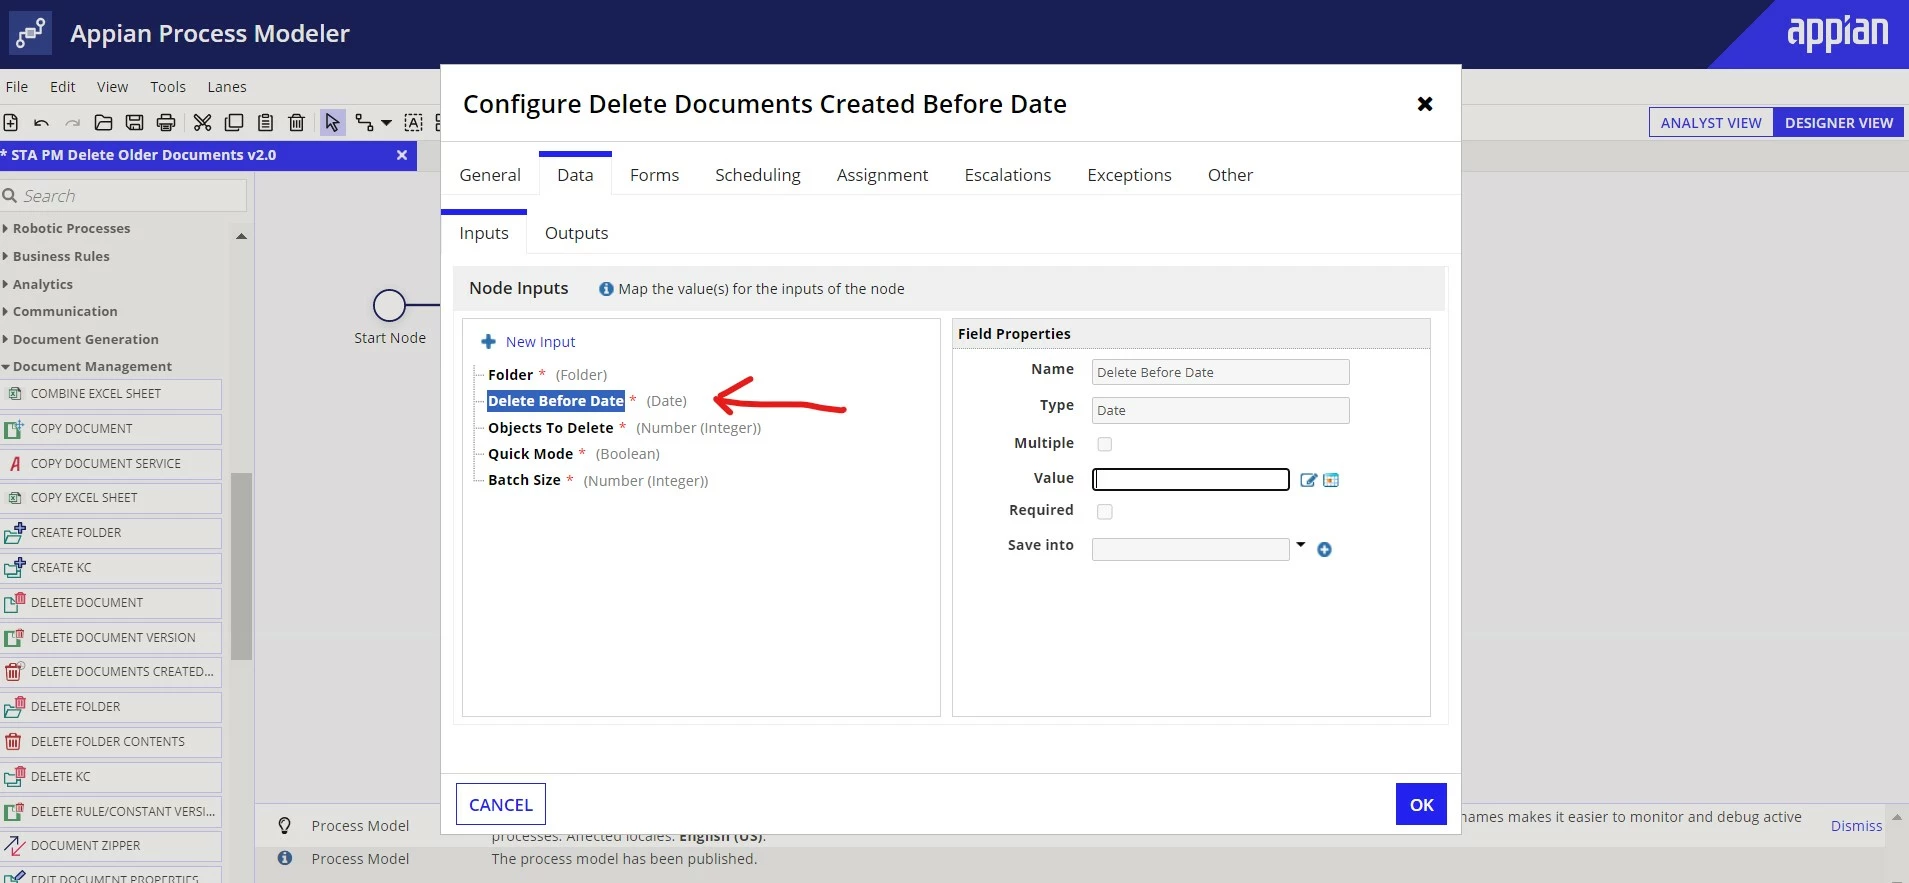The width and height of the screenshot is (1909, 883).
Task: Open the connector tool dropdown arrow
Action: 386,123
